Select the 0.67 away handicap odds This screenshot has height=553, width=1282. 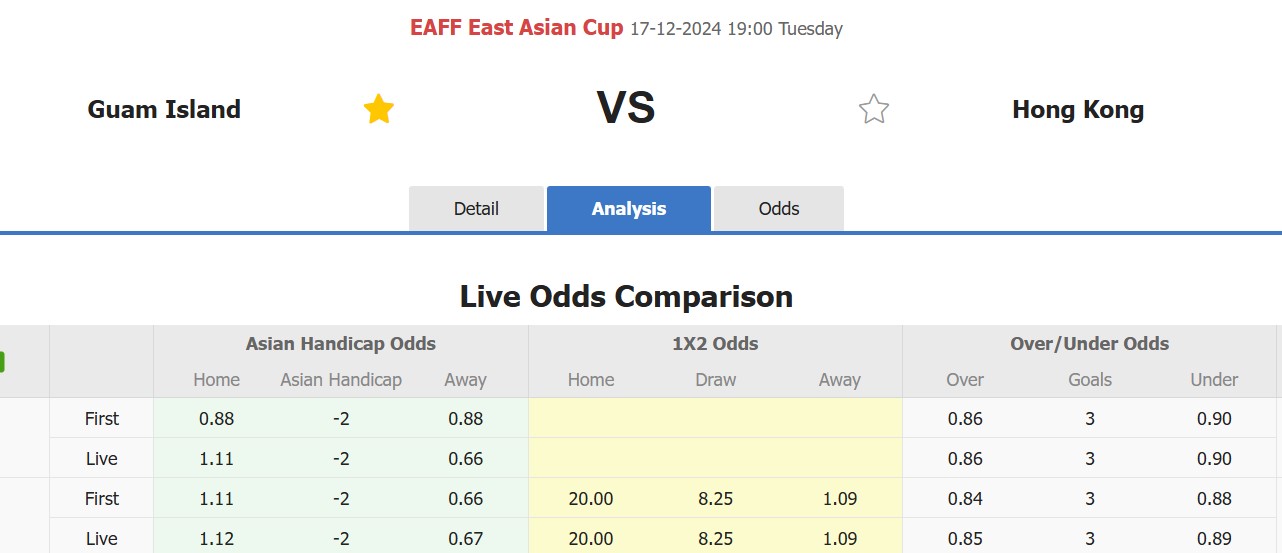[x=465, y=539]
